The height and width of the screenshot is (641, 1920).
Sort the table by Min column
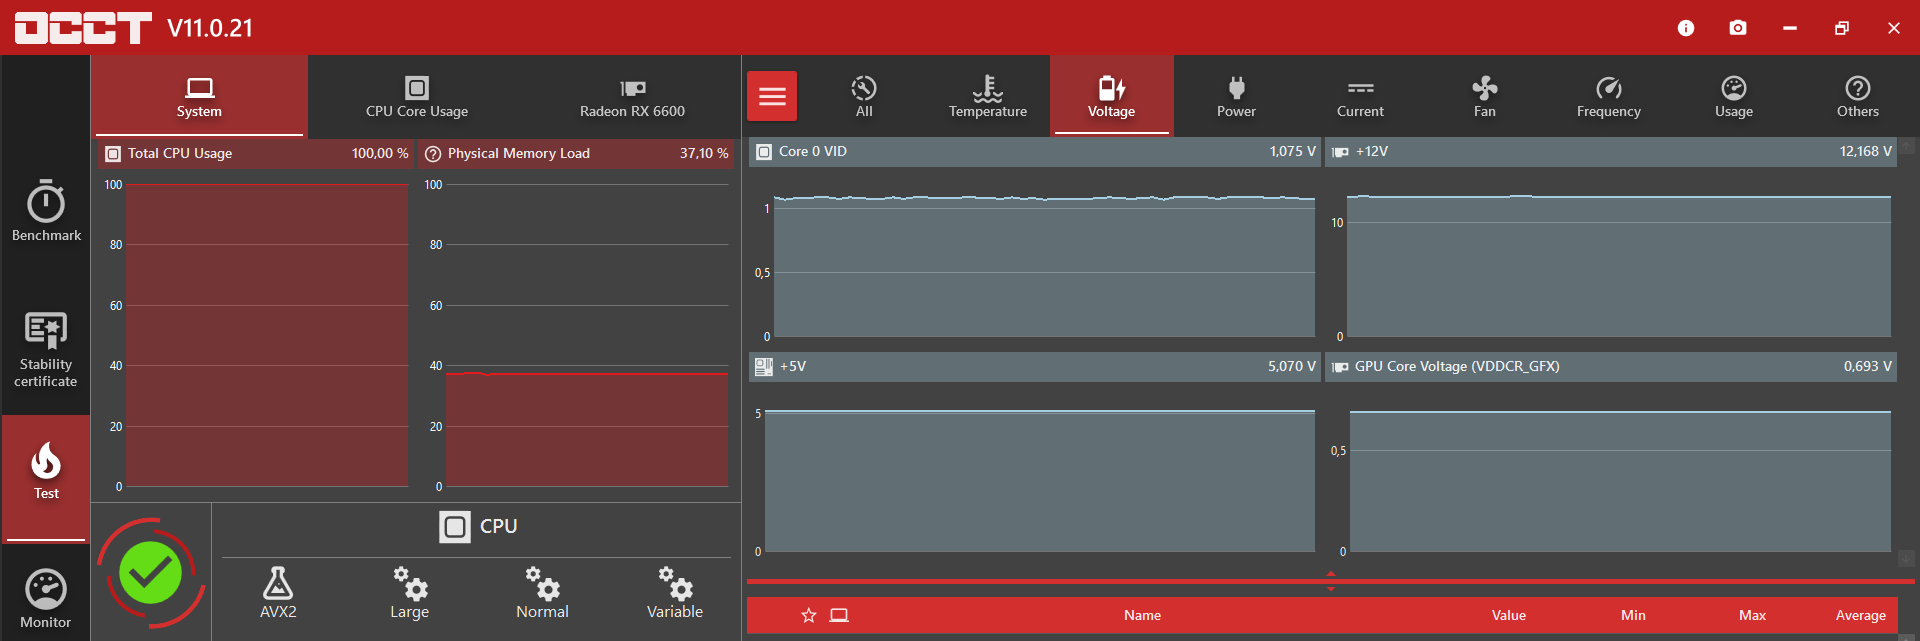[1633, 615]
